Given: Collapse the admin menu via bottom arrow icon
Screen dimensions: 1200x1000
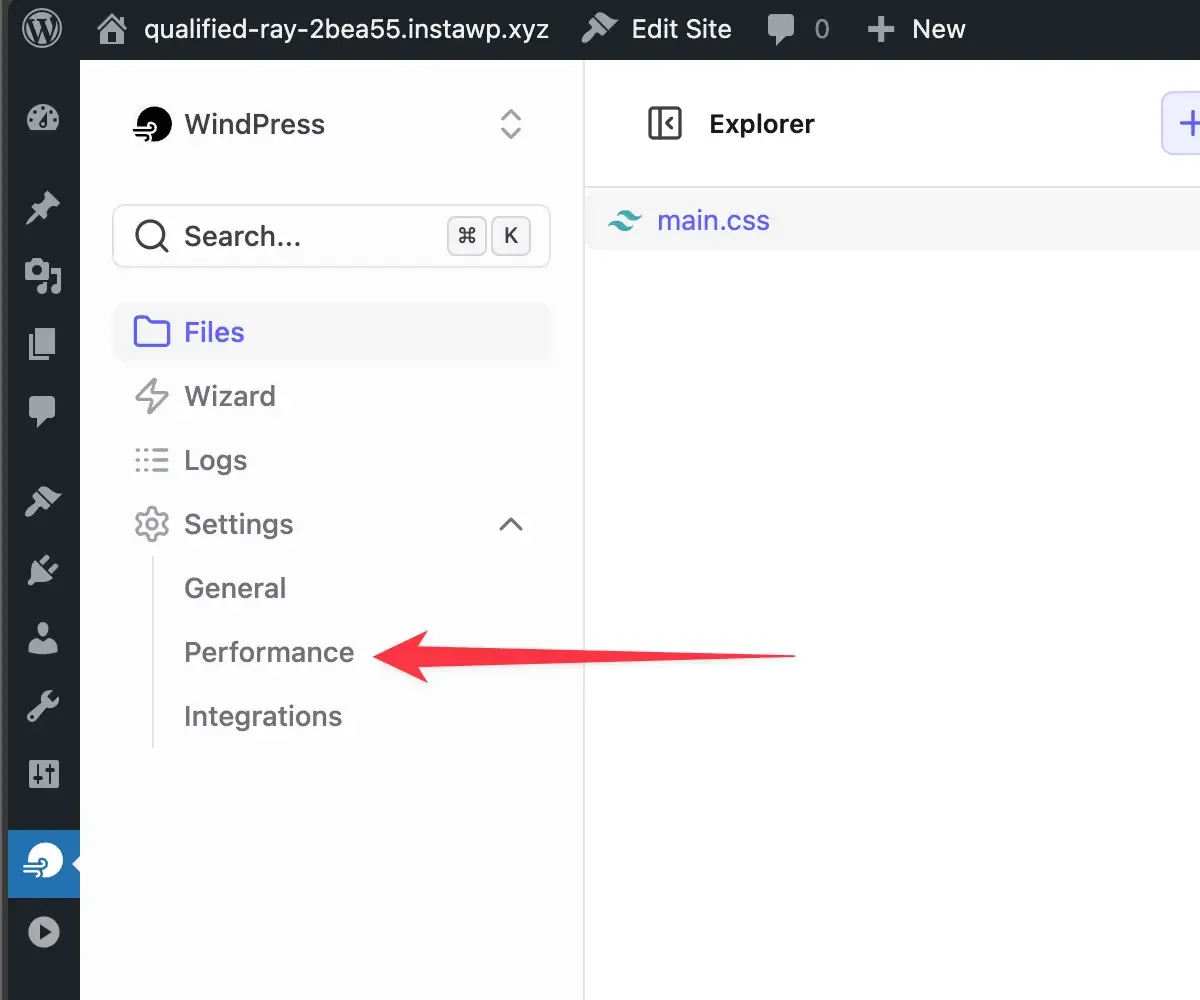Looking at the screenshot, I should pos(42,931).
